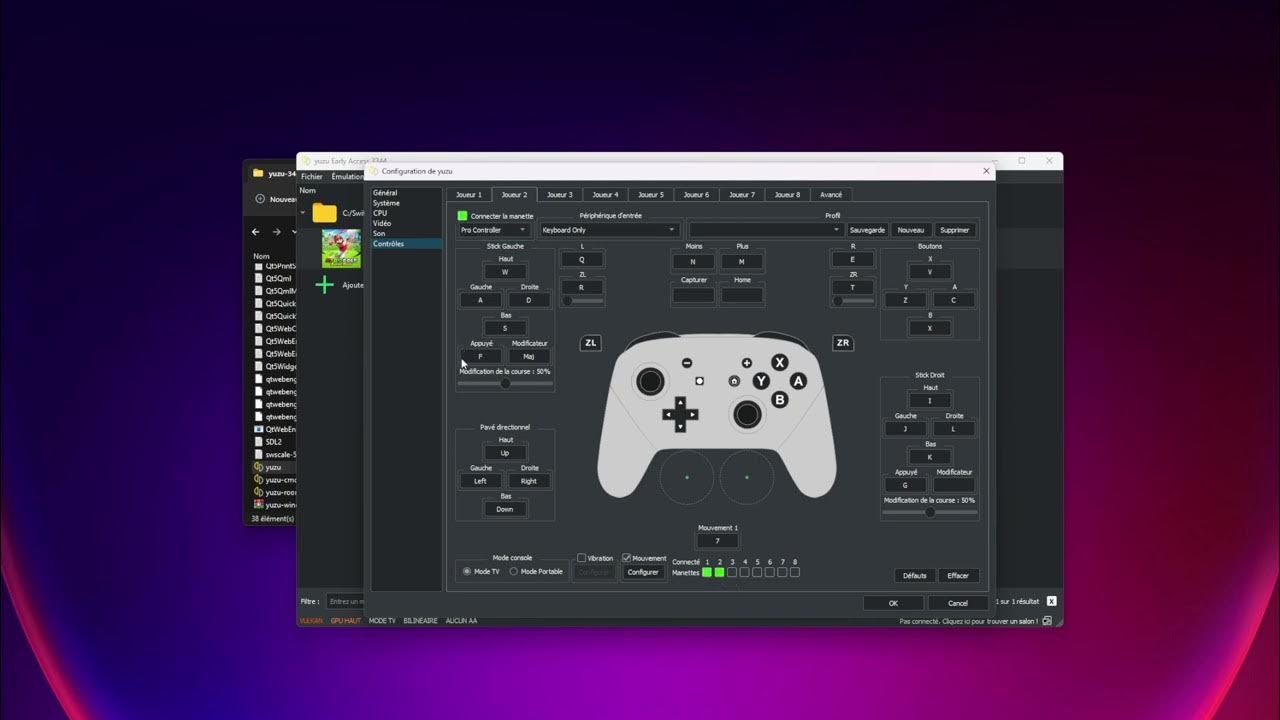Click the Mouvement 1 key field showing 7
The image size is (1280, 720).
pos(717,541)
